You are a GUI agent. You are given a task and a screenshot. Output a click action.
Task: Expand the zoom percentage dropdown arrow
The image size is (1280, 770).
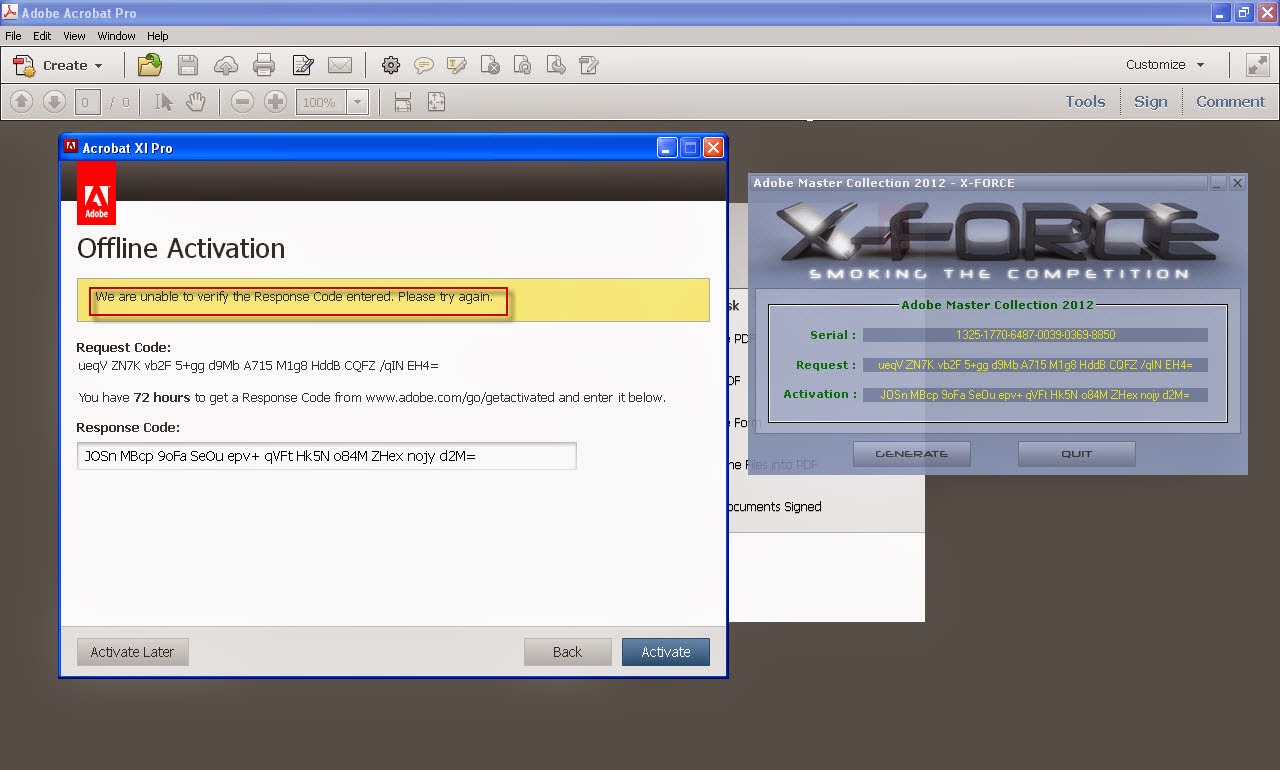358,102
